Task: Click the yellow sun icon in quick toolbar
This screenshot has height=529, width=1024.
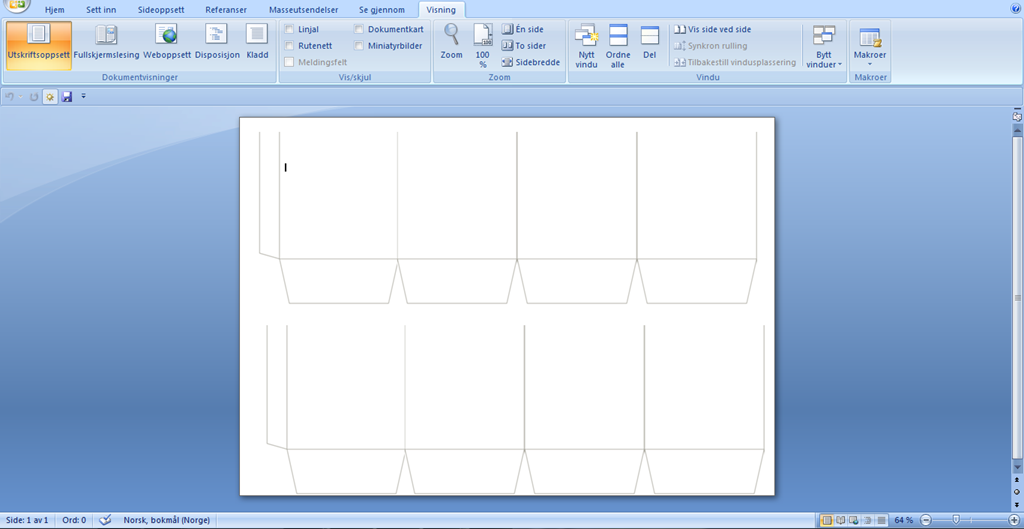Action: [50, 97]
